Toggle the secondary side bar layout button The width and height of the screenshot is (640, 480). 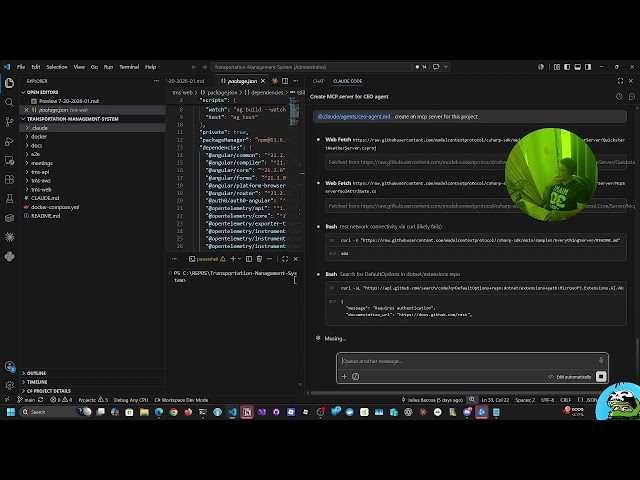click(x=588, y=67)
